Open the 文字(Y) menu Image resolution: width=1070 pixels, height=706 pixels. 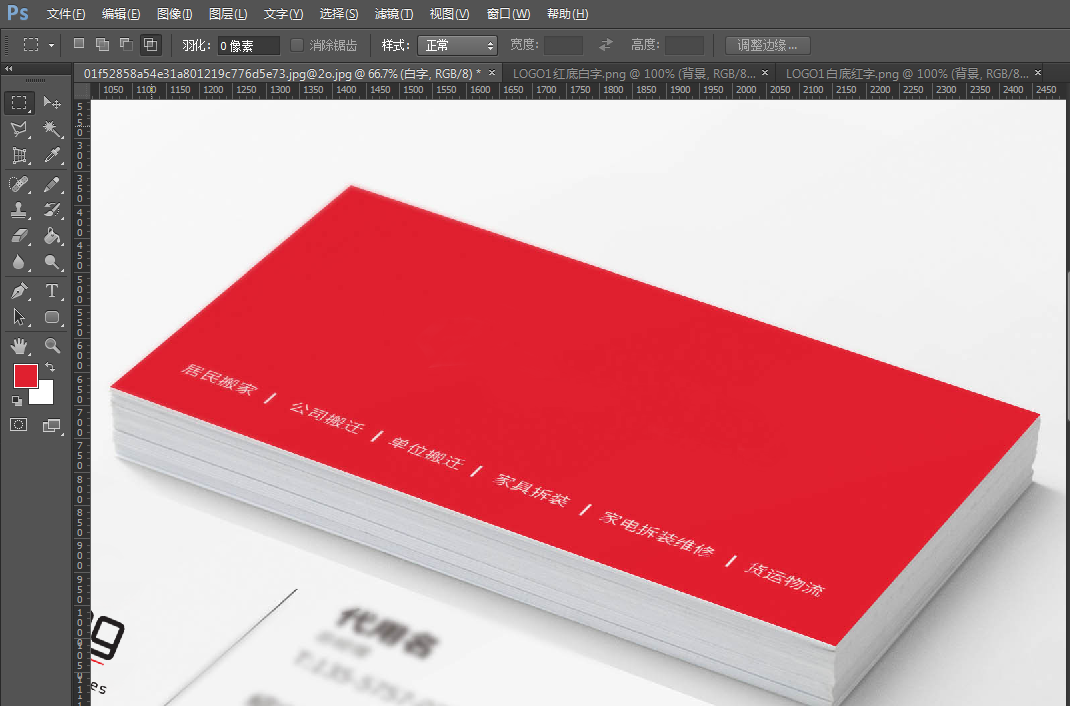click(x=283, y=14)
